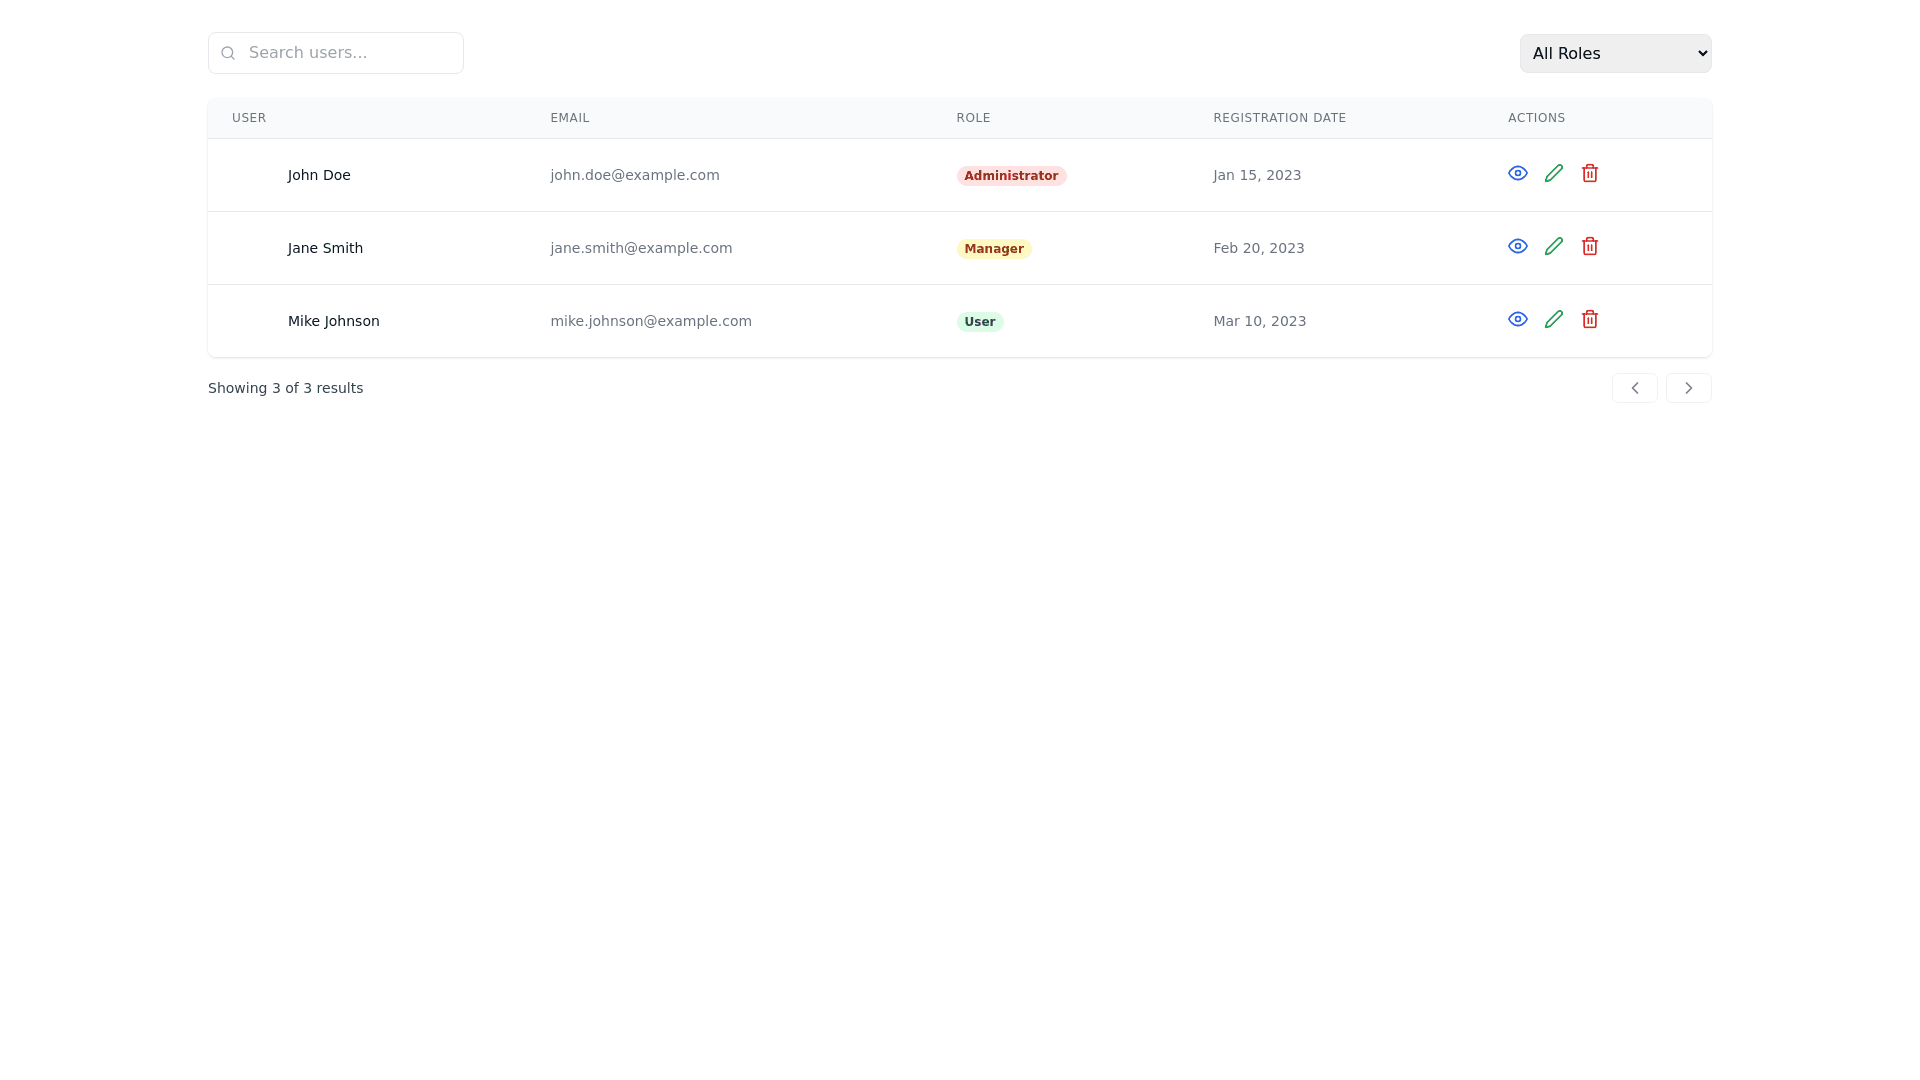The height and width of the screenshot is (1080, 1920).
Task: Click the Manager role badge
Action: 993,249
